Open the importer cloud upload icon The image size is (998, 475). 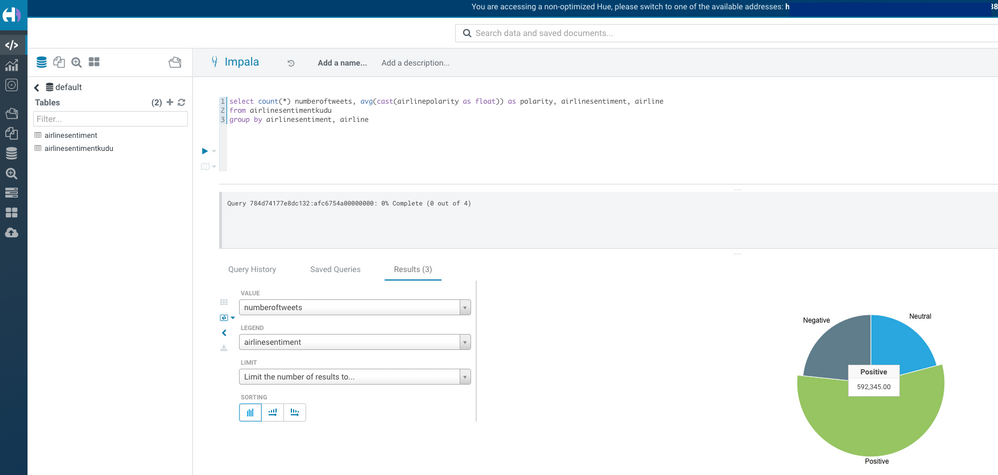(11, 232)
